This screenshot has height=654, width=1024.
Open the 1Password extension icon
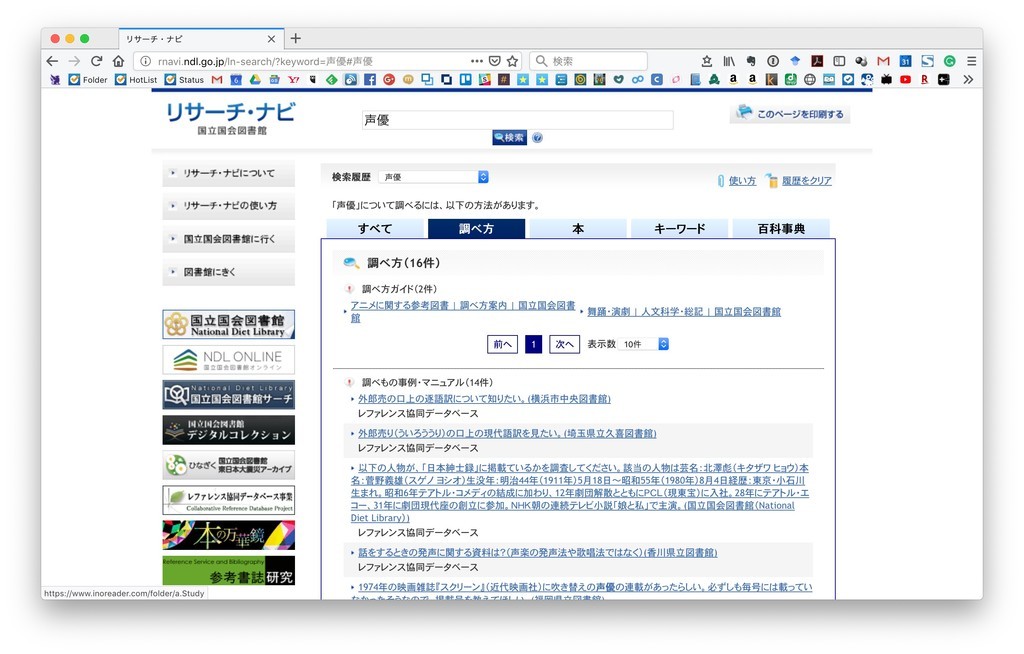coord(773,61)
